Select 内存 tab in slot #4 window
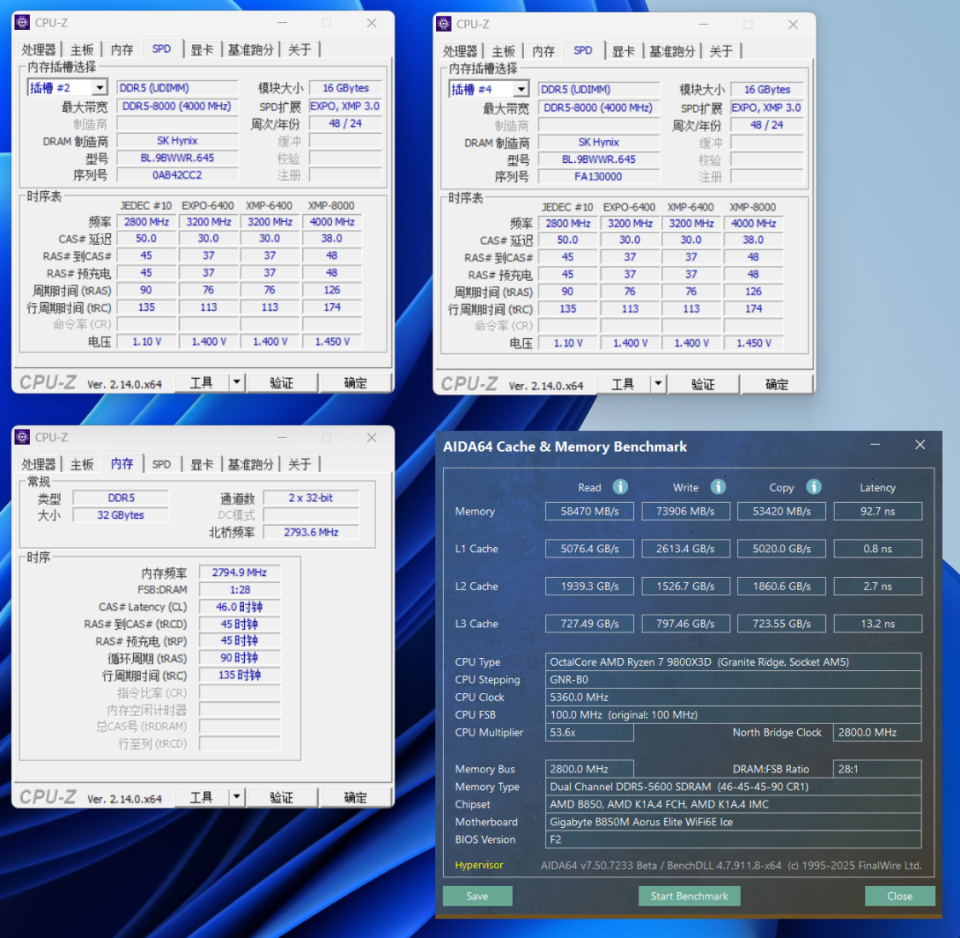The width and height of the screenshot is (960, 938). pyautogui.click(x=543, y=51)
